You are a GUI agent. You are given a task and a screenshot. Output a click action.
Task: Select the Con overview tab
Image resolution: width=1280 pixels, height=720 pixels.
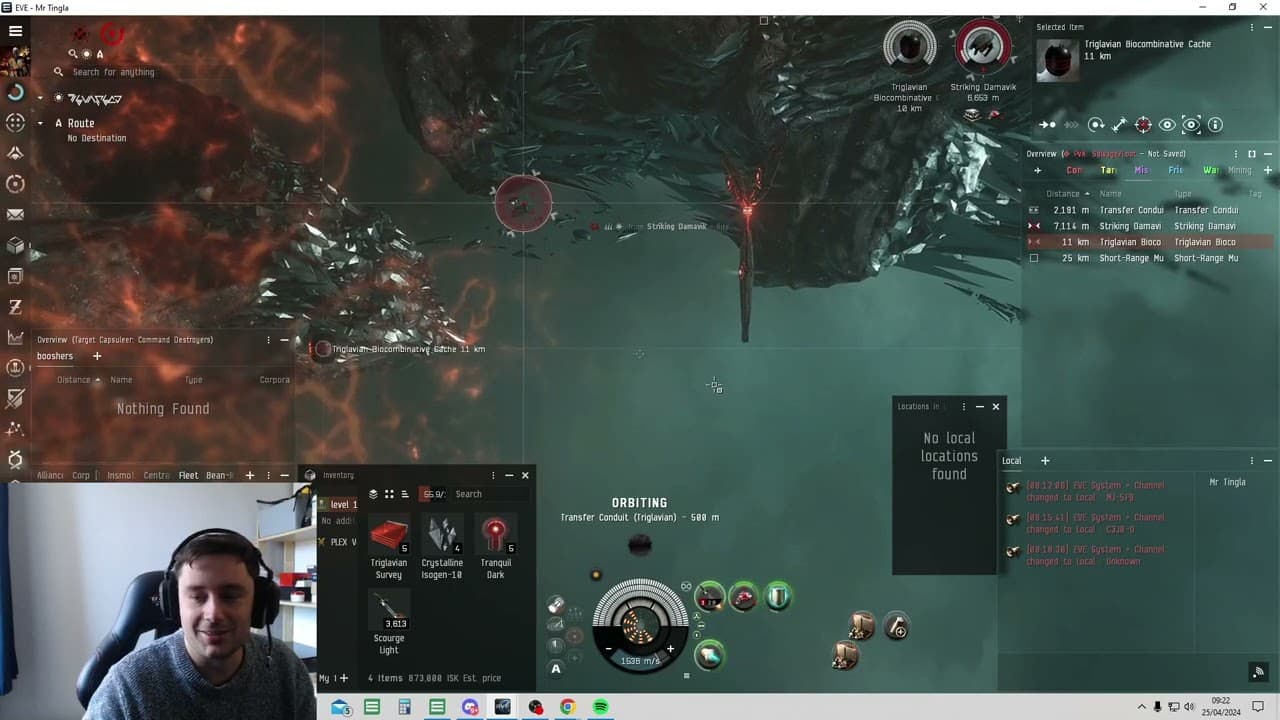pos(1074,170)
